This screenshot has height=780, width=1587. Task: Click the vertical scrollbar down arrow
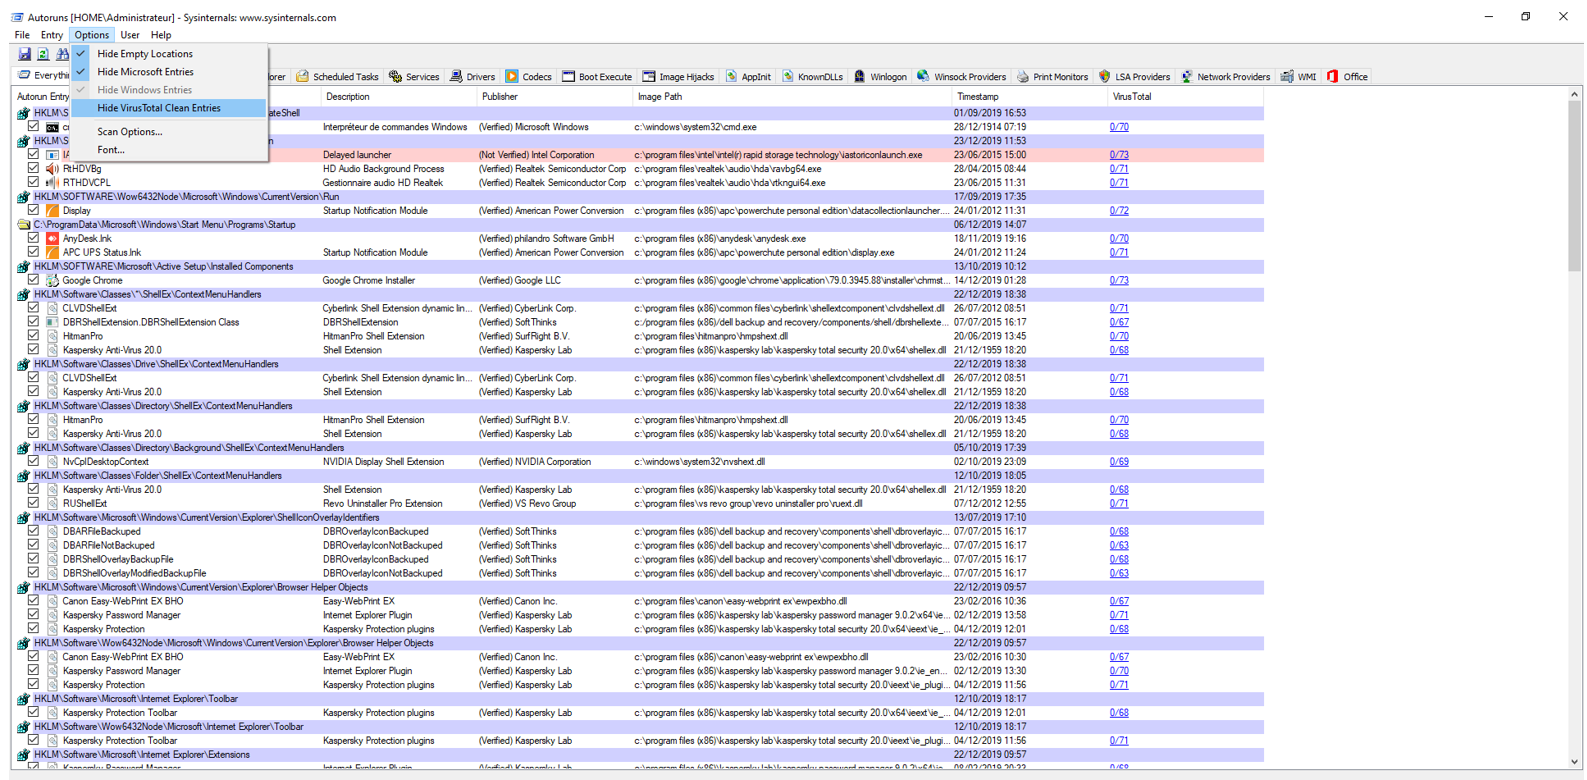[1574, 762]
